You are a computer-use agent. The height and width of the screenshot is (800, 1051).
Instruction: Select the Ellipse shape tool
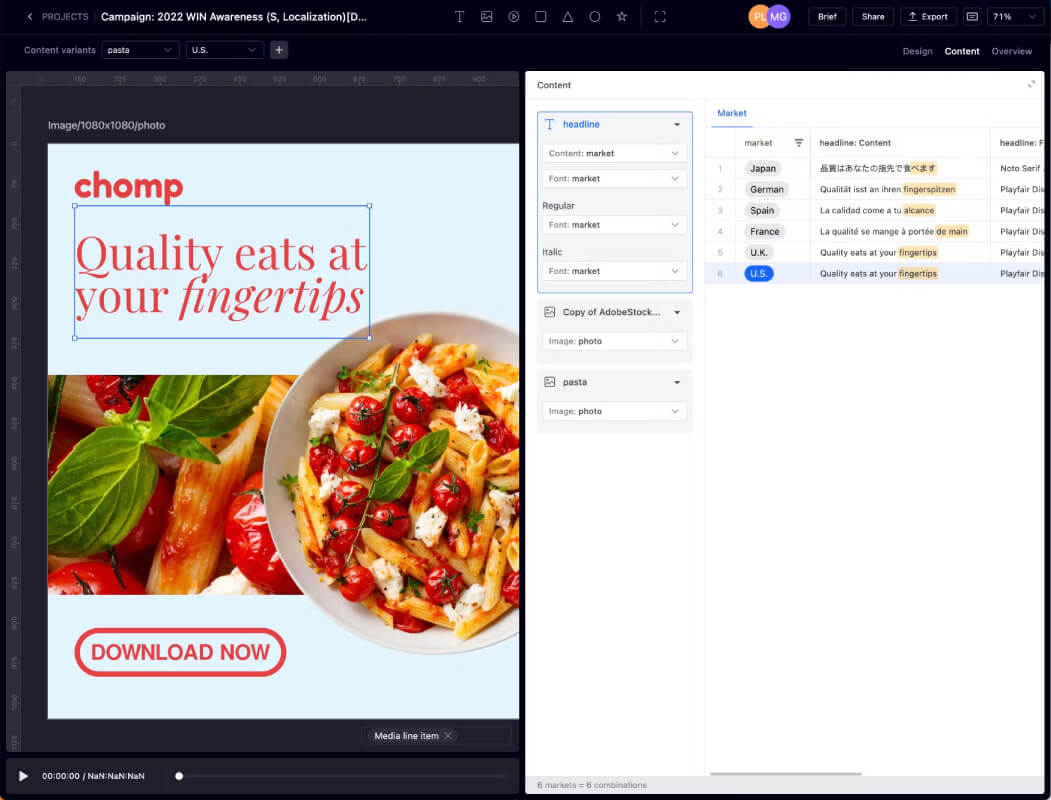(x=595, y=17)
